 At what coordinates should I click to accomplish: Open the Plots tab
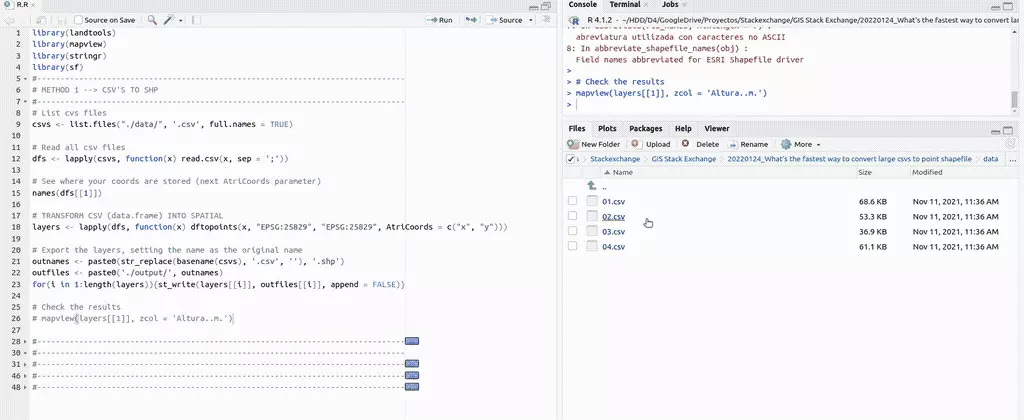coord(607,129)
